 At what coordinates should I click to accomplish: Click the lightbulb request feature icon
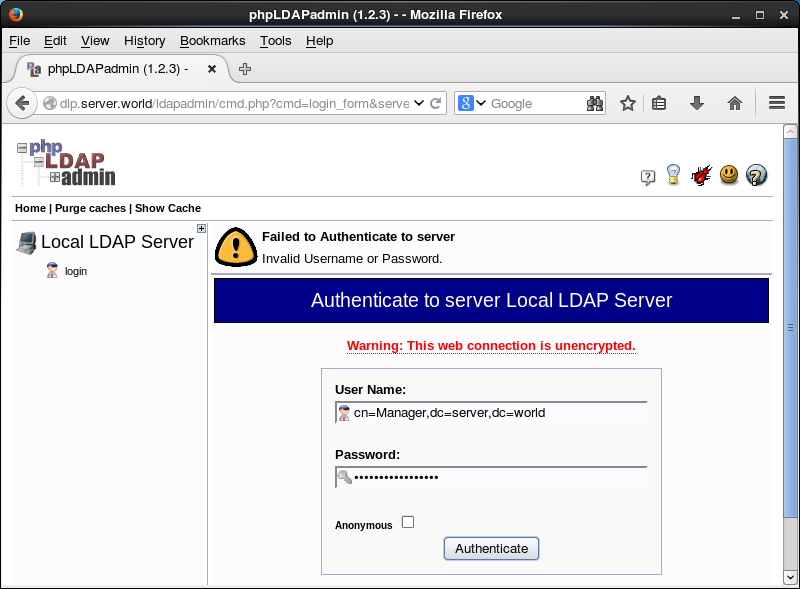click(x=674, y=175)
